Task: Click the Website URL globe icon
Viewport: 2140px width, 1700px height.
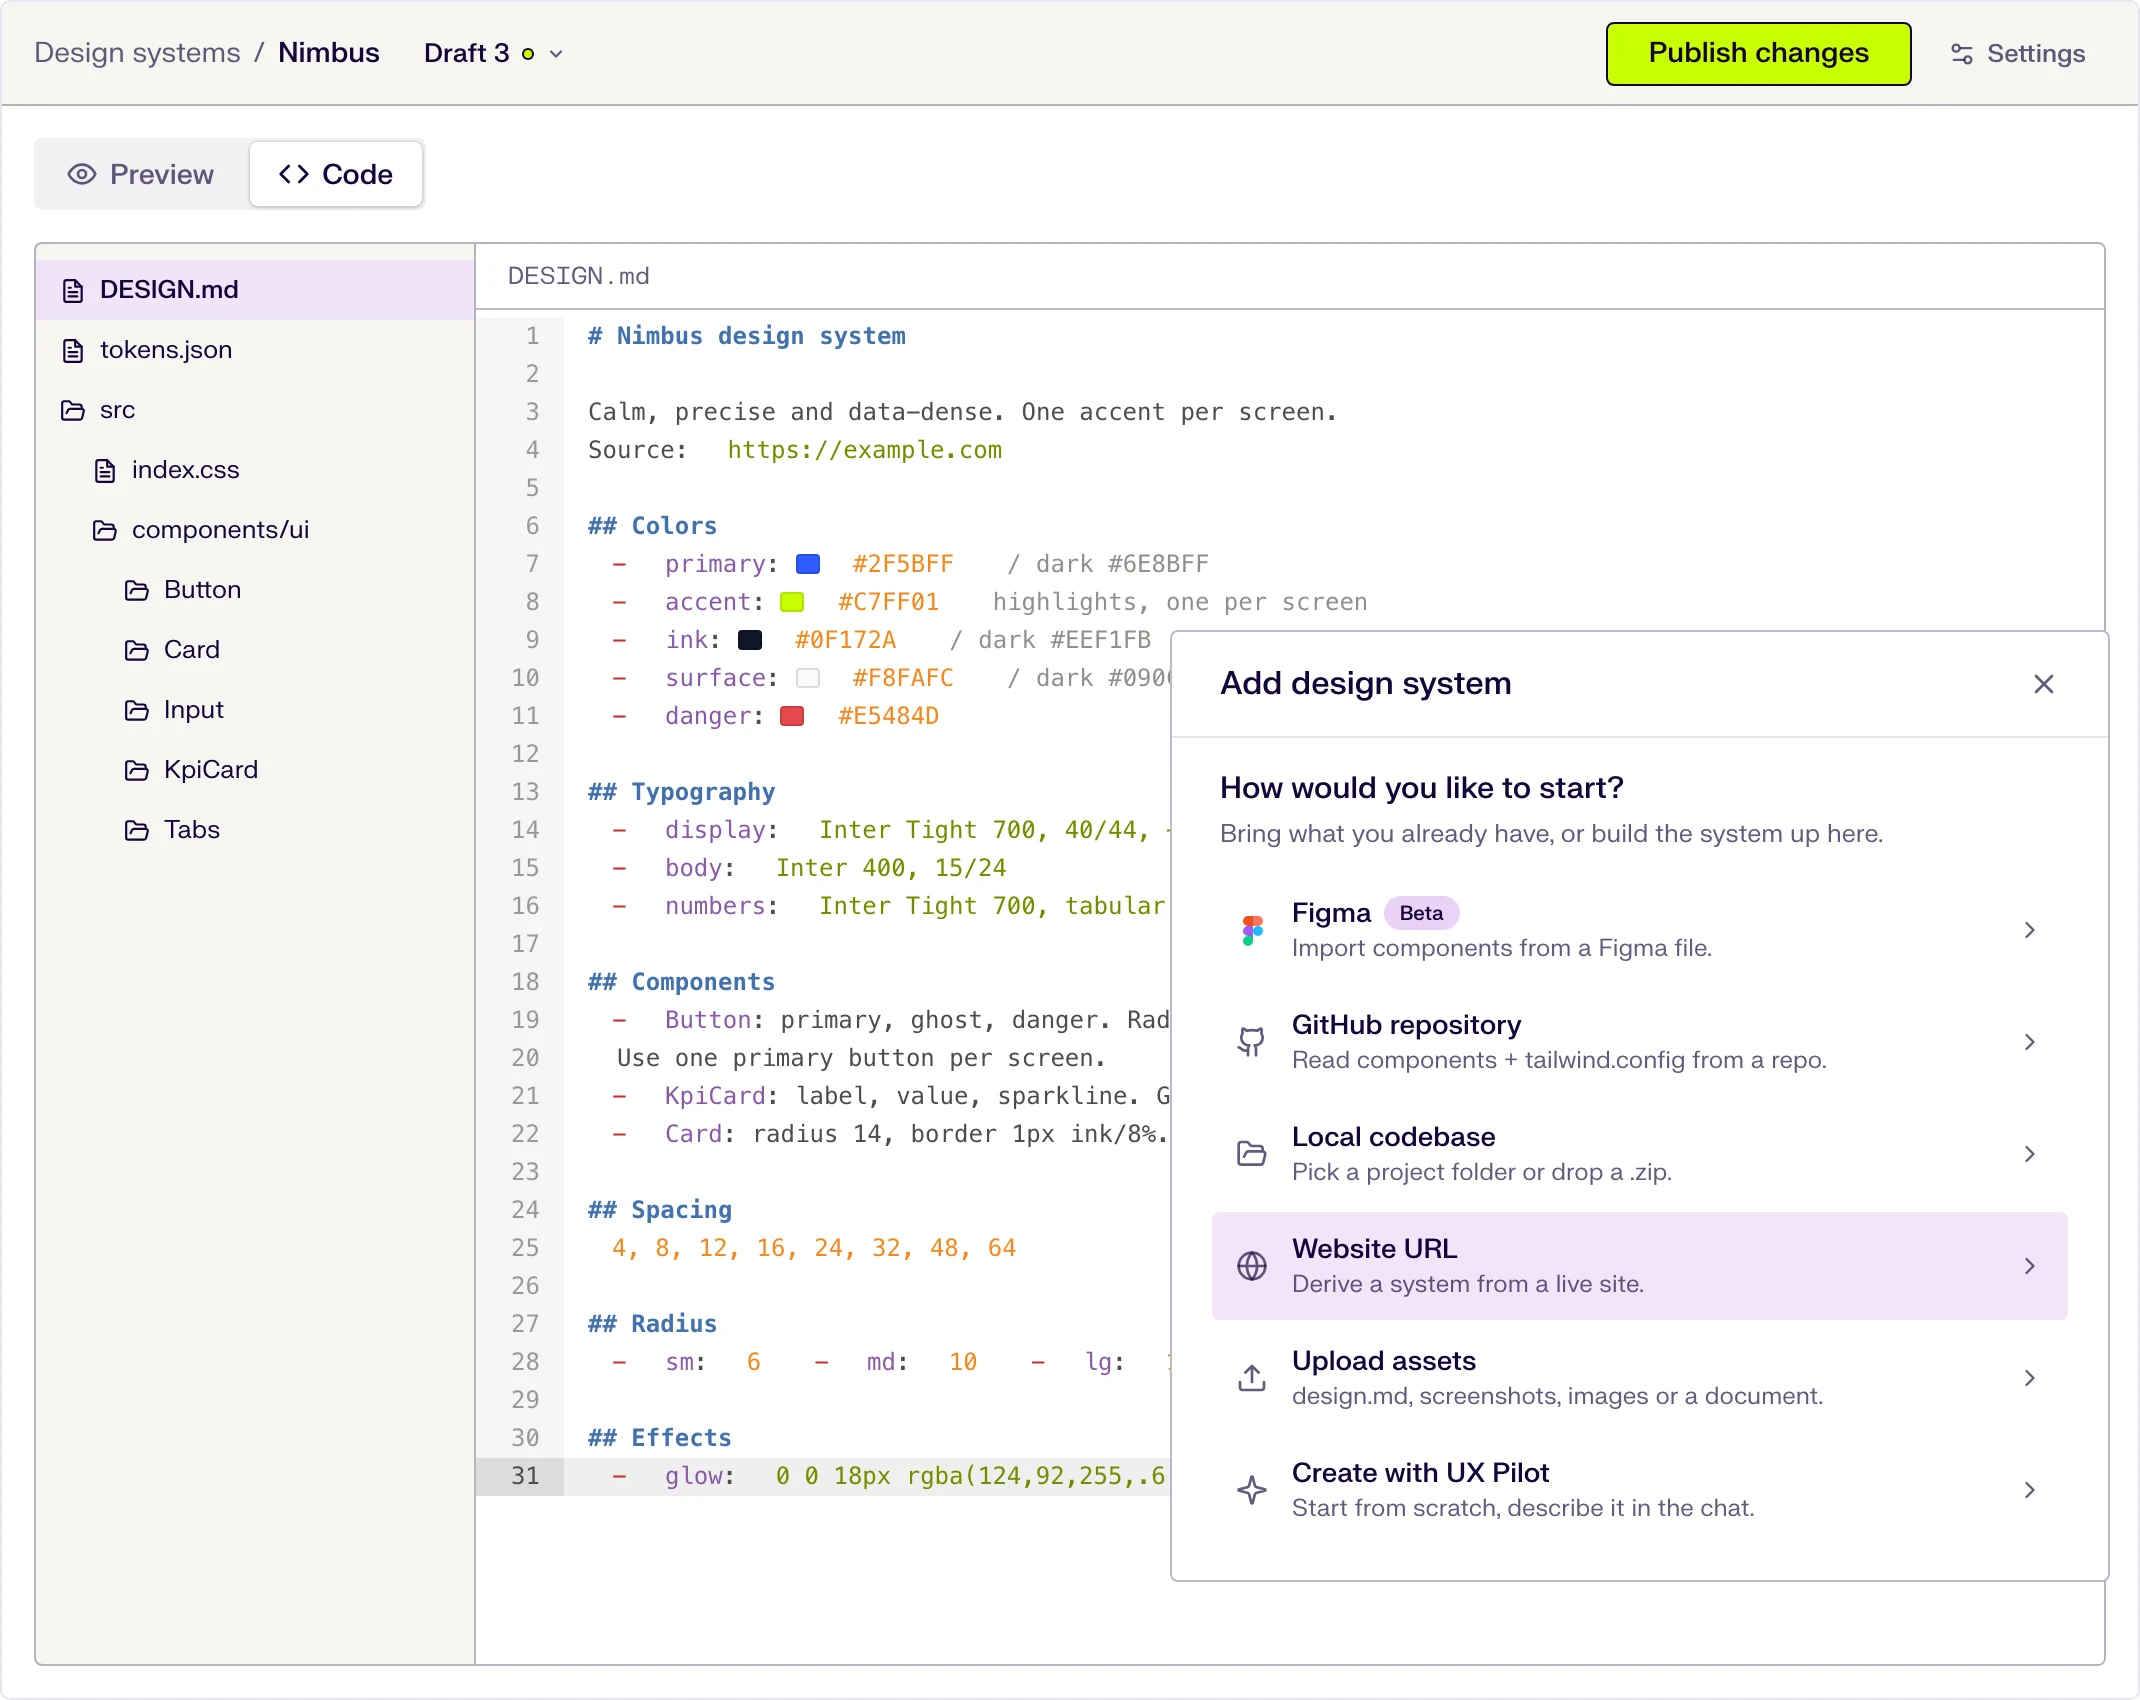Action: point(1252,1266)
